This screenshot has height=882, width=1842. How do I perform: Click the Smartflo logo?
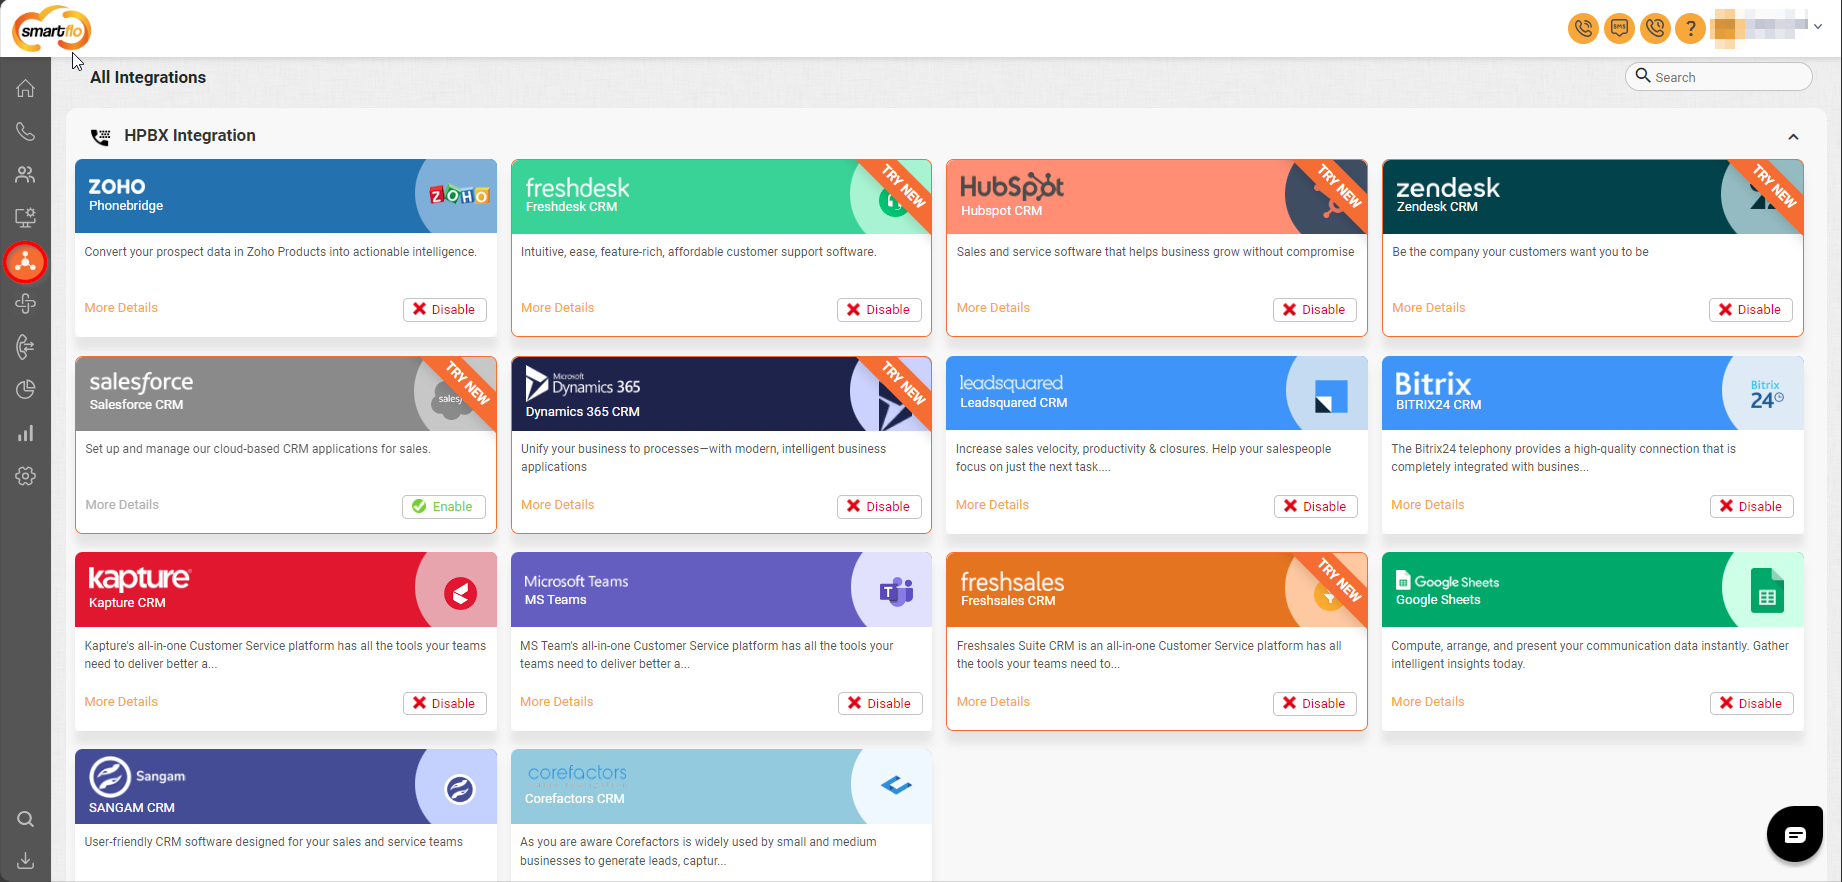pos(52,29)
